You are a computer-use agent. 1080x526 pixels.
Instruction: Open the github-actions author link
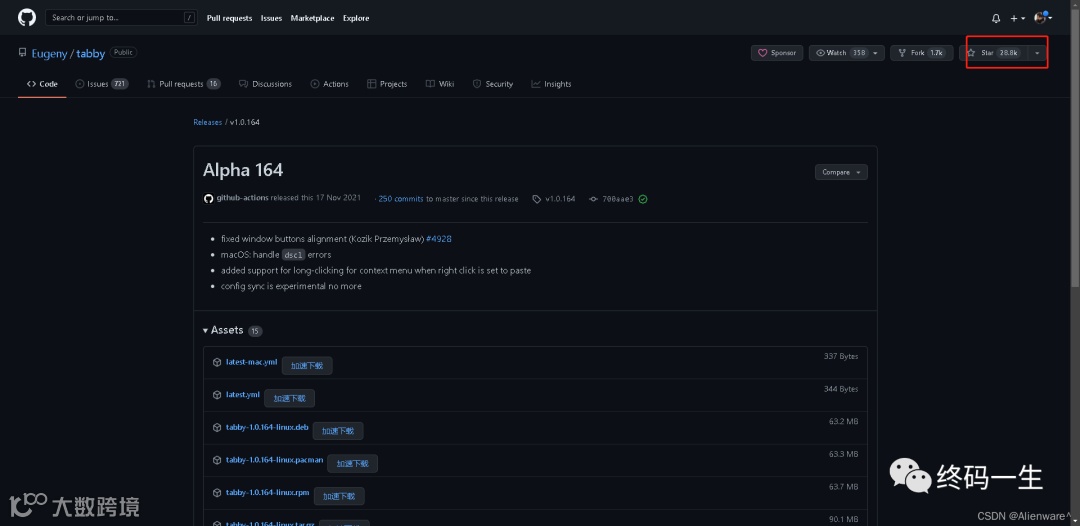pos(242,198)
